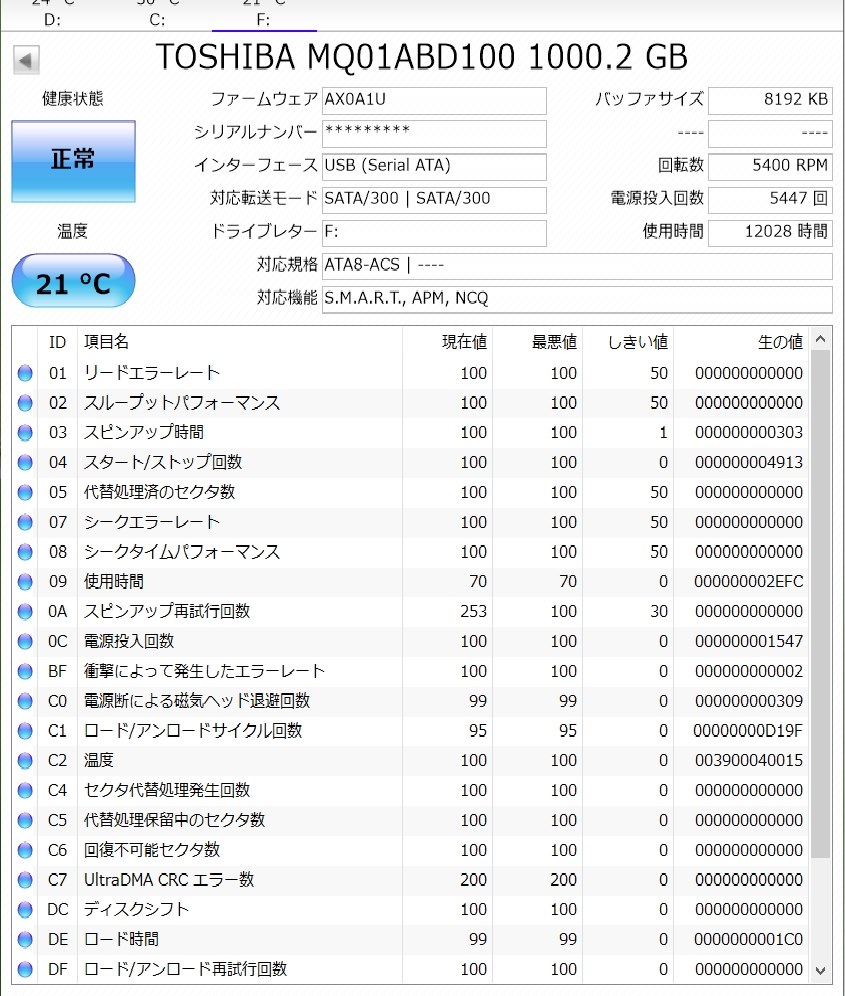Click the buffer size value 8192 KB

click(770, 100)
